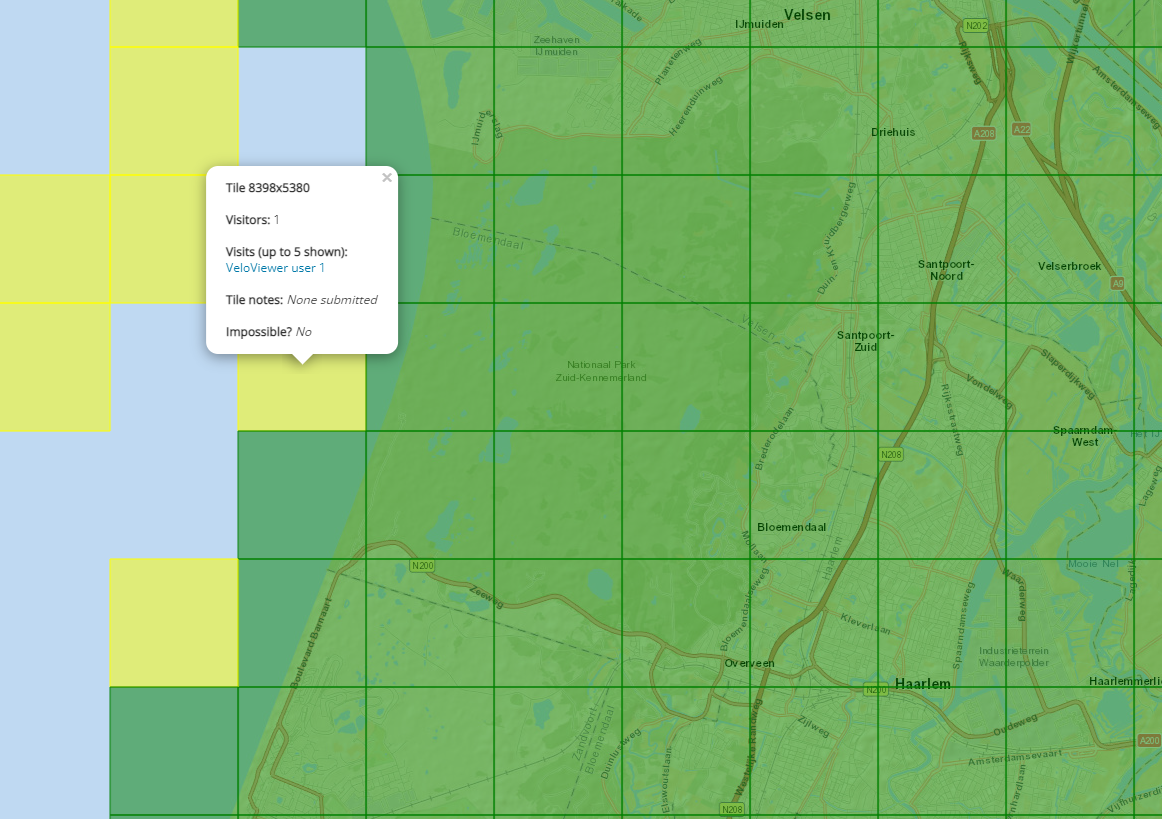Screen dimensions: 1162x819
Task: Open the VeloViewer user 1 link
Action: (275, 268)
